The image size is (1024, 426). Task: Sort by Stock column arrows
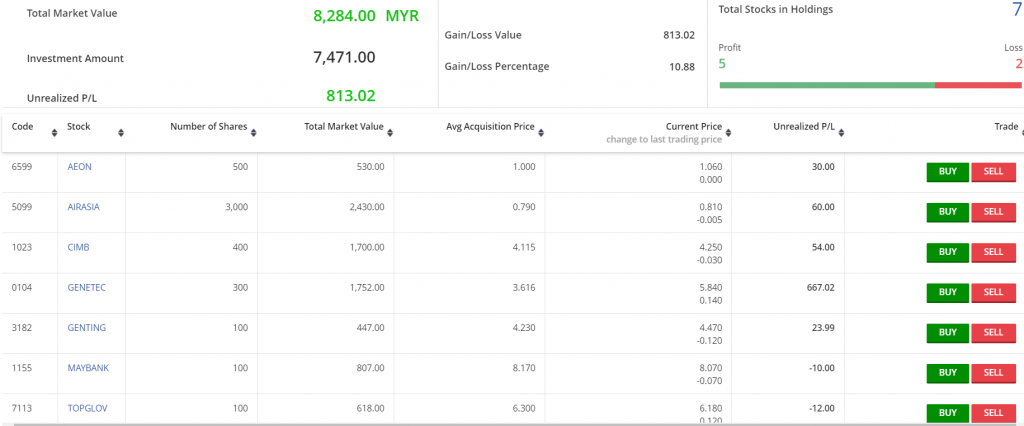[121, 133]
